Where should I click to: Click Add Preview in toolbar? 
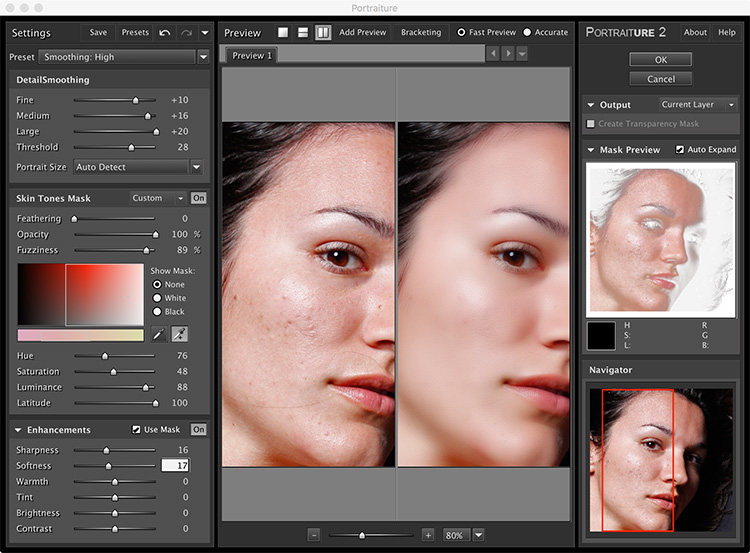tap(363, 33)
